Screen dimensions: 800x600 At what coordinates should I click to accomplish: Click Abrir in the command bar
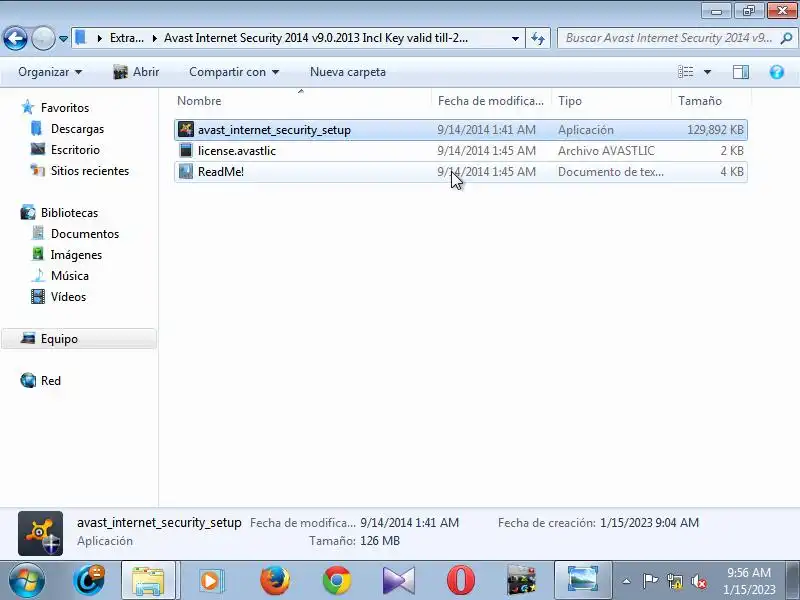click(136, 72)
